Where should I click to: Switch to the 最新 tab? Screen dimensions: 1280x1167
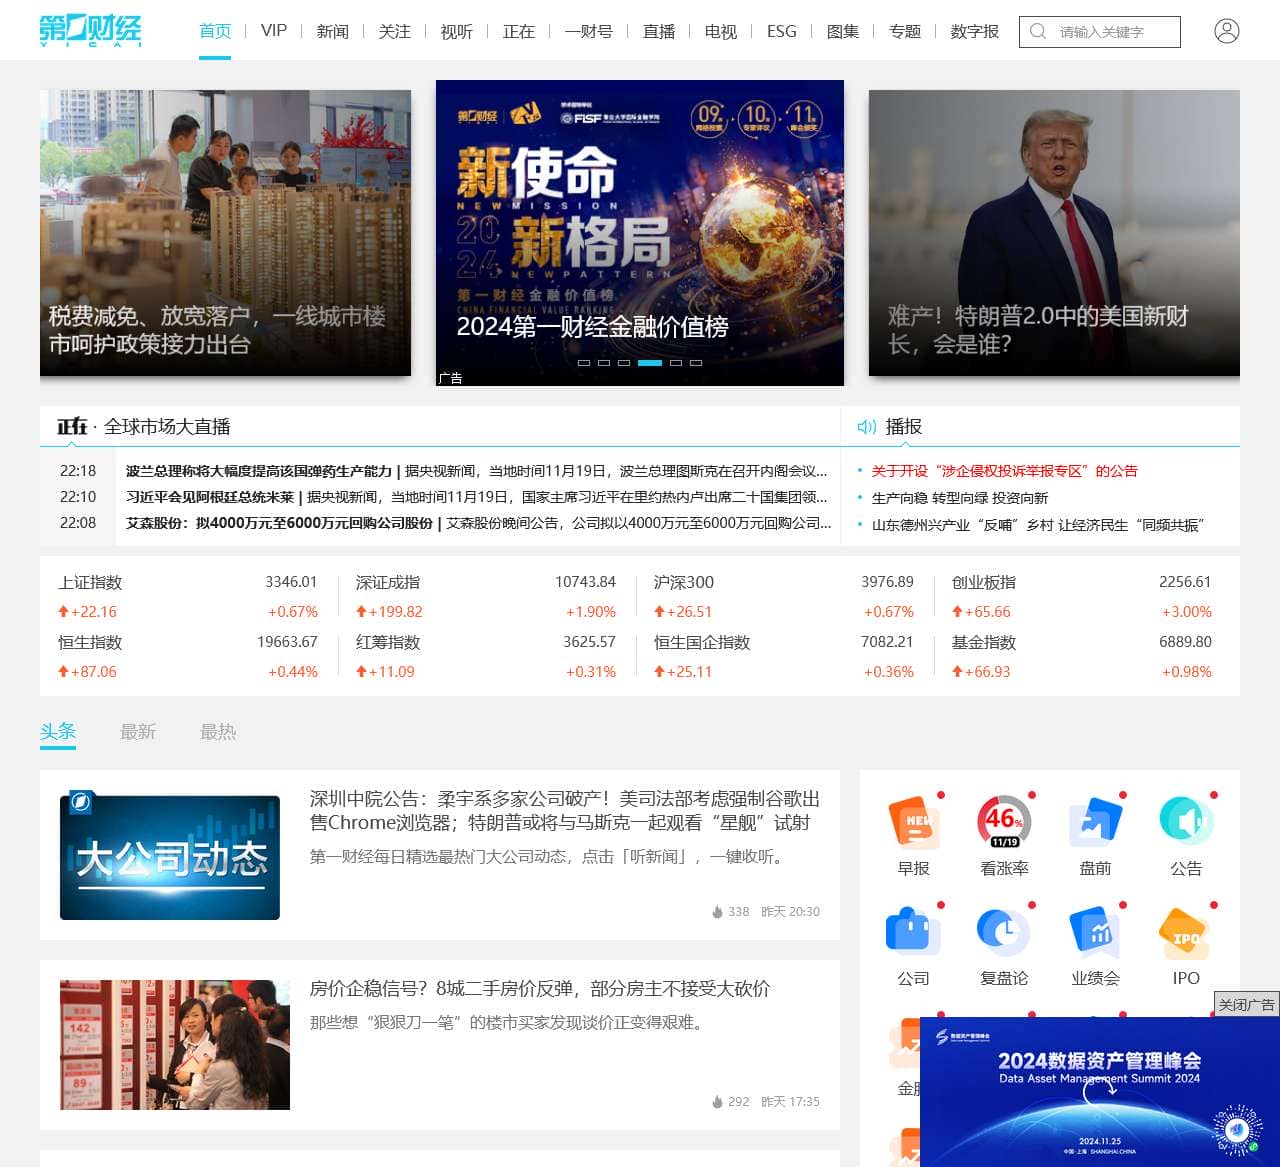pyautogui.click(x=138, y=731)
